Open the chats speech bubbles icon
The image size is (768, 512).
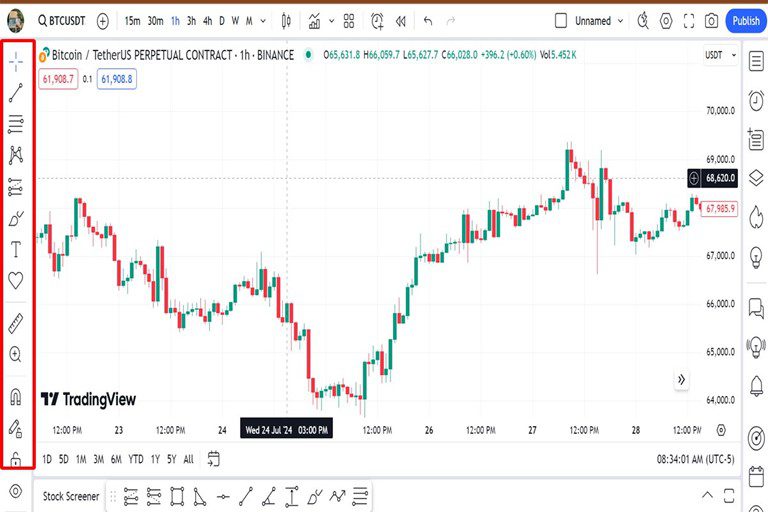756,309
